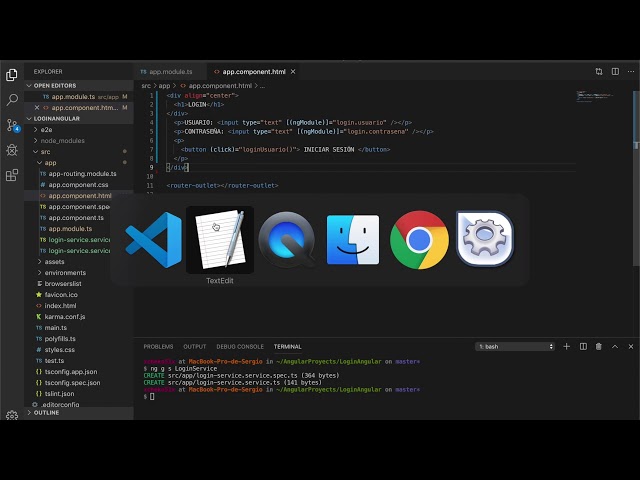Viewport: 640px width, 480px height.
Task: Open the Run and Debug view
Action: tap(12, 150)
